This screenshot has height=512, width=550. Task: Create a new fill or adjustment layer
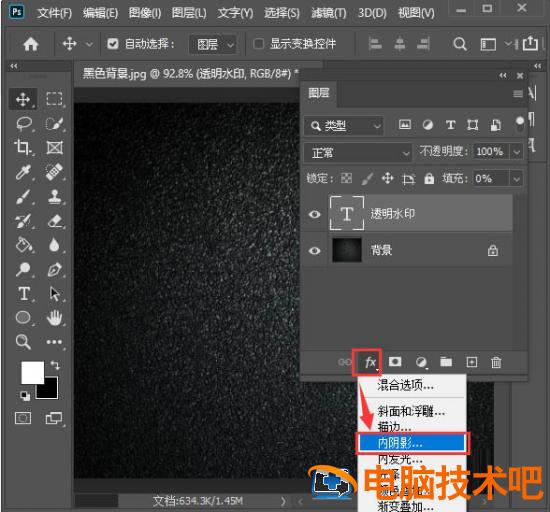coord(421,362)
